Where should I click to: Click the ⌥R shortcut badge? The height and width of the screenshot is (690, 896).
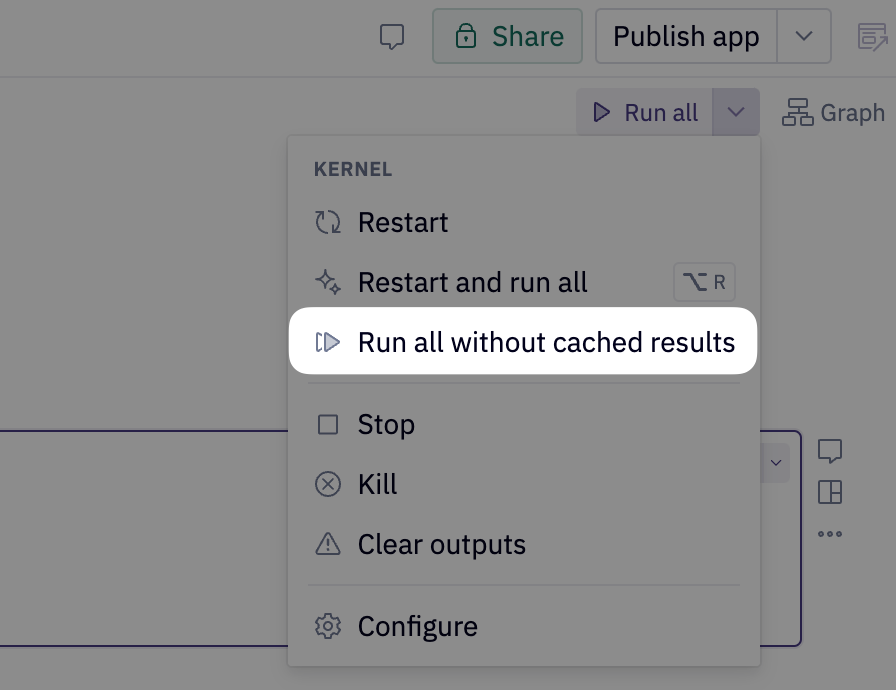pos(704,282)
